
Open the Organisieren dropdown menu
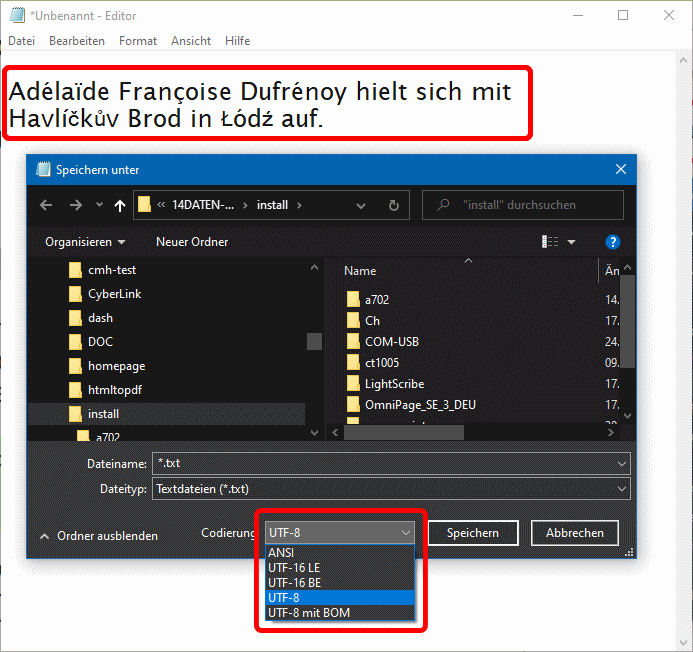(x=85, y=242)
